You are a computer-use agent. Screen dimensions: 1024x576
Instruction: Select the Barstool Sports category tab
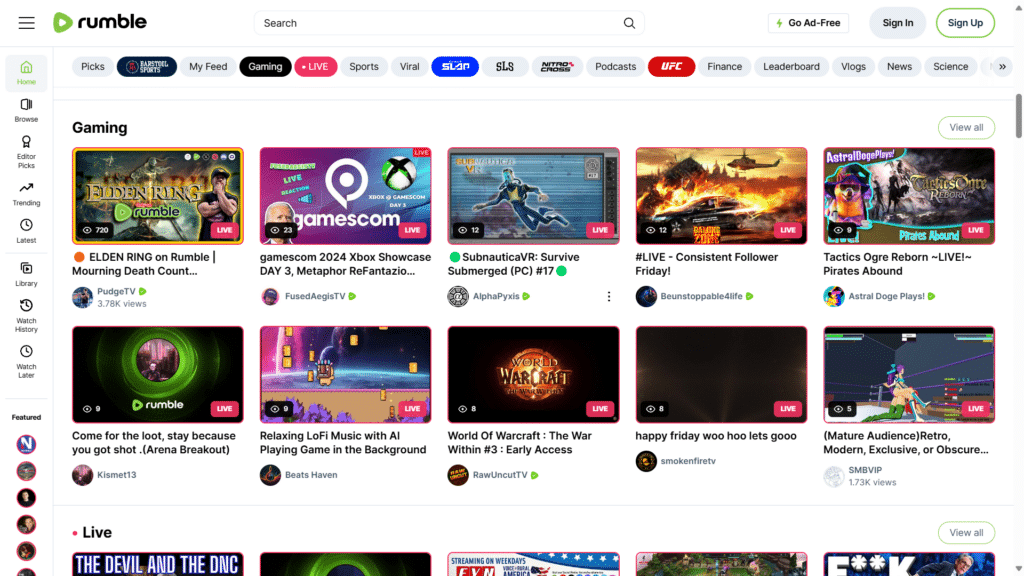[146, 67]
